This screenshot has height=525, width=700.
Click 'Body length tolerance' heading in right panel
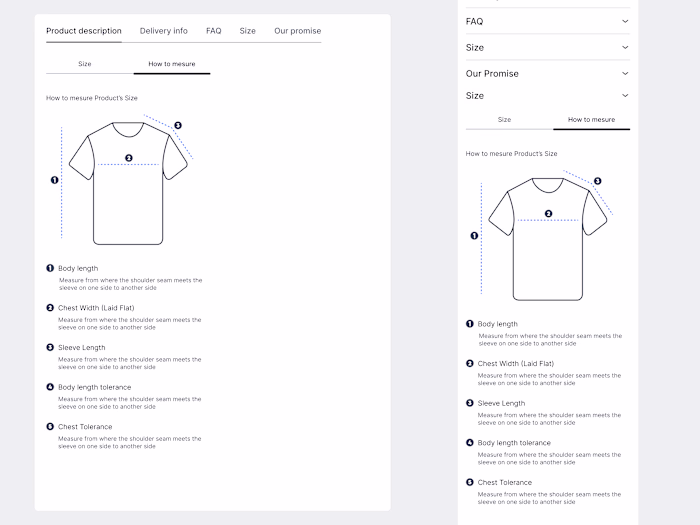[514, 443]
